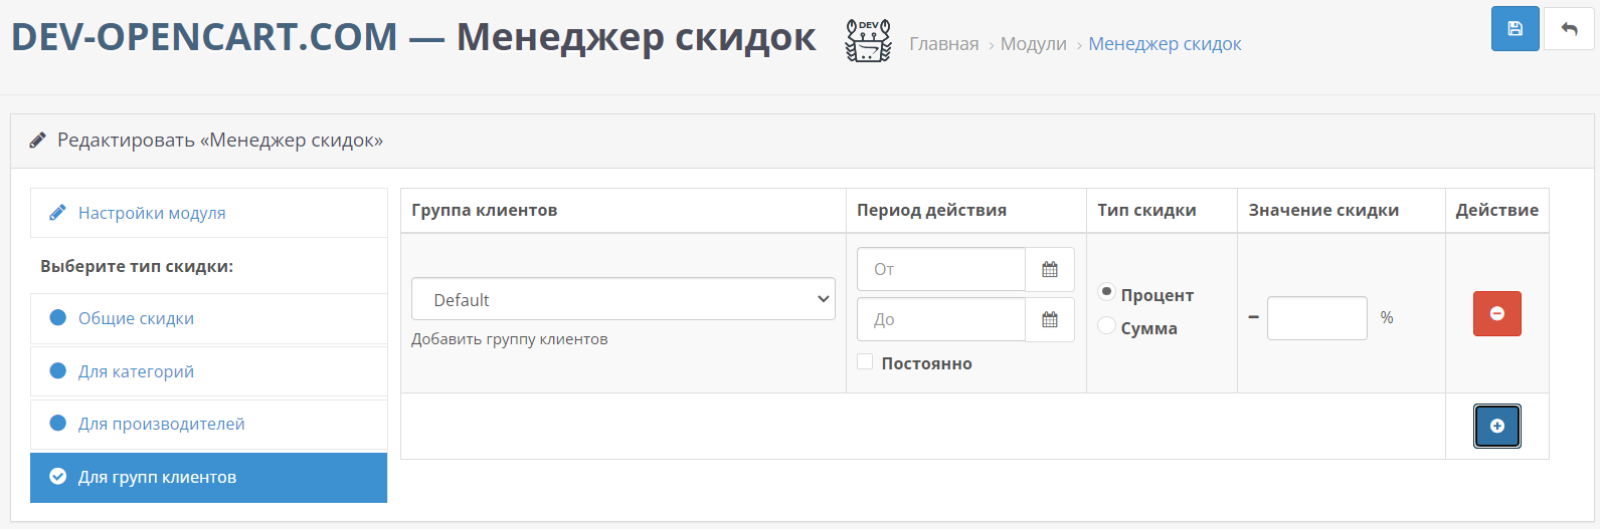Screen dimensions: 1600x530
Task: Focus the 'От' start date field
Action: click(941, 269)
